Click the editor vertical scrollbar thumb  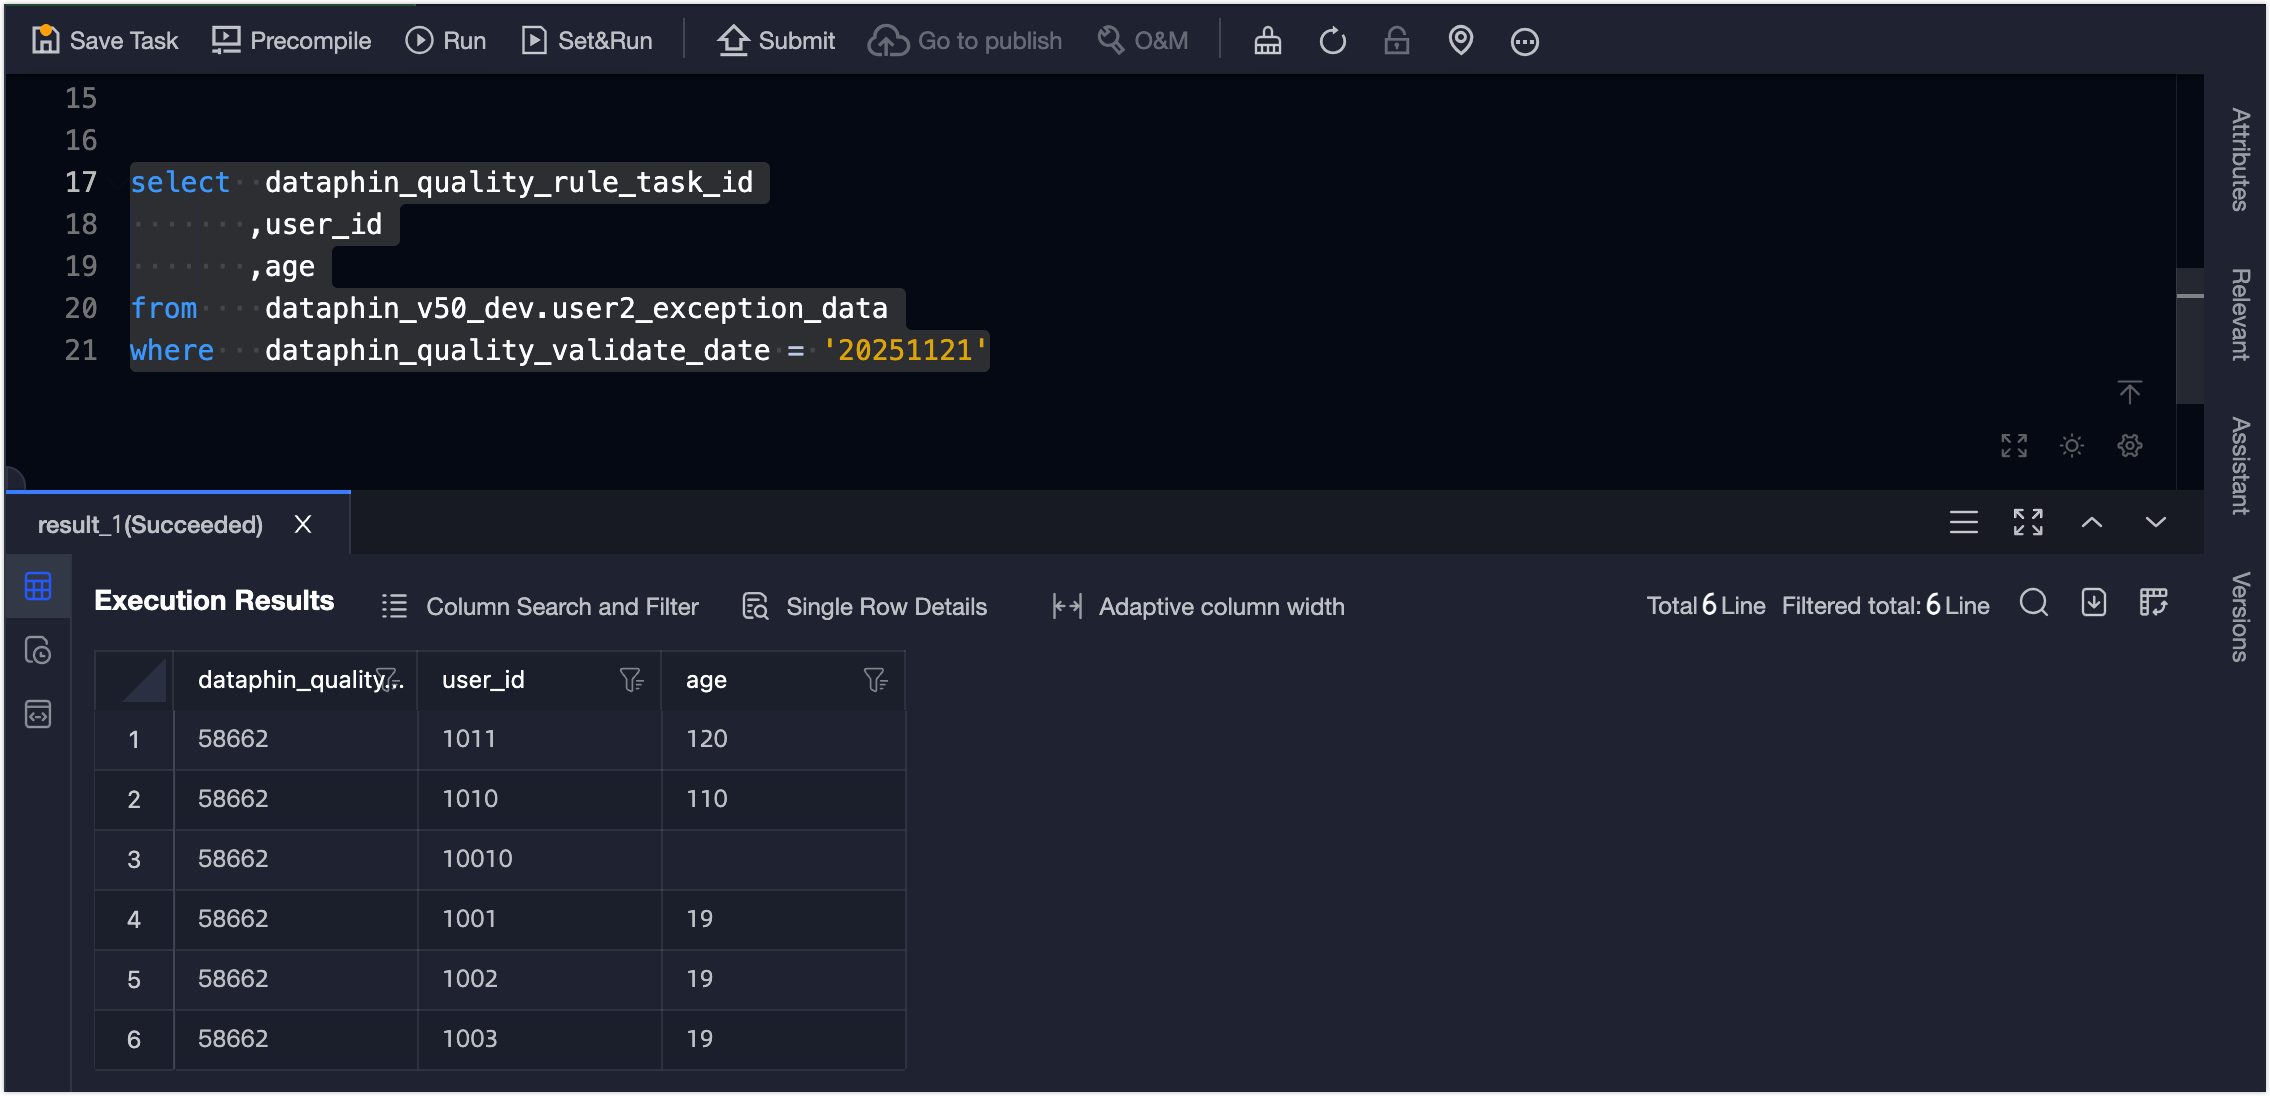[2190, 335]
